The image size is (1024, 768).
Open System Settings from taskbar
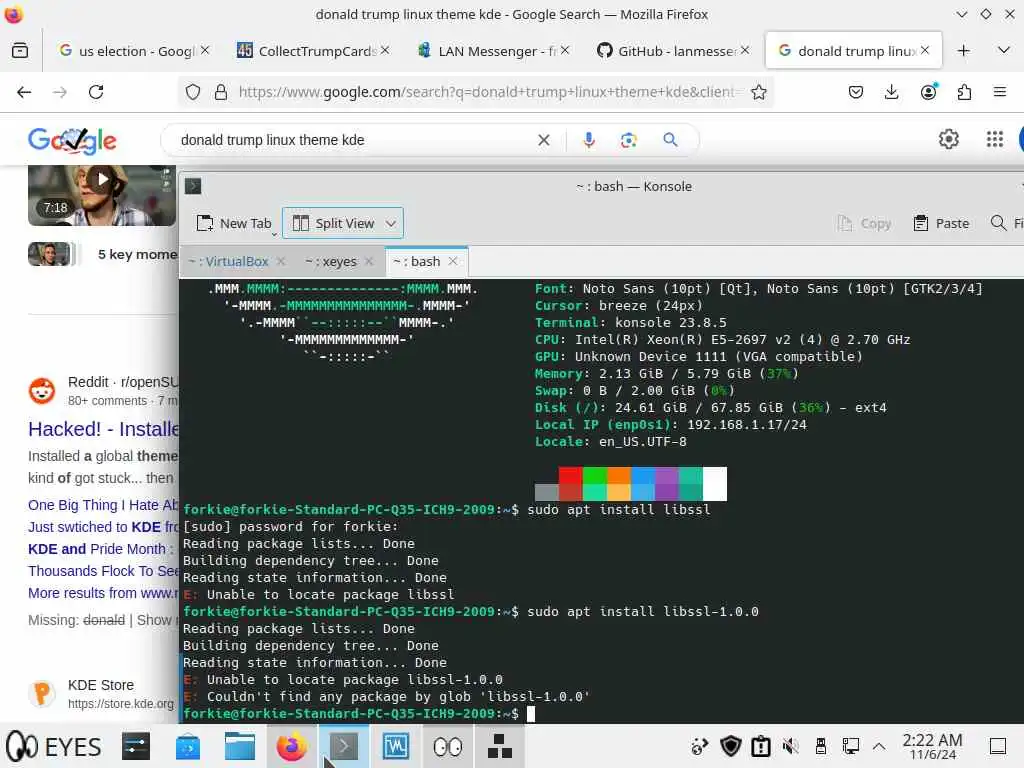[136, 746]
